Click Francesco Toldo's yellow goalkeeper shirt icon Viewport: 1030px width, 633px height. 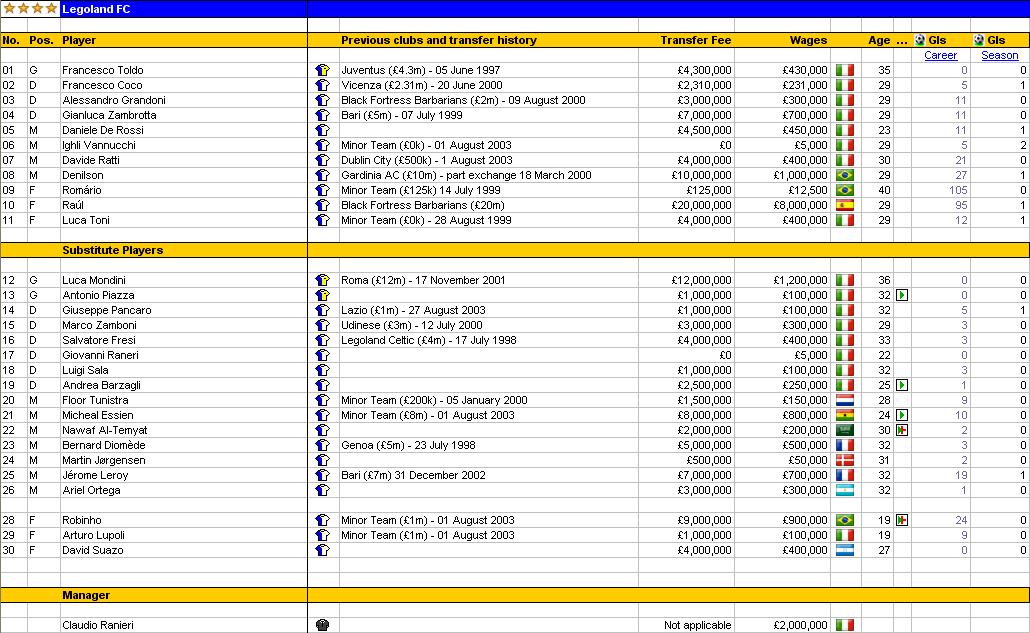(x=322, y=70)
